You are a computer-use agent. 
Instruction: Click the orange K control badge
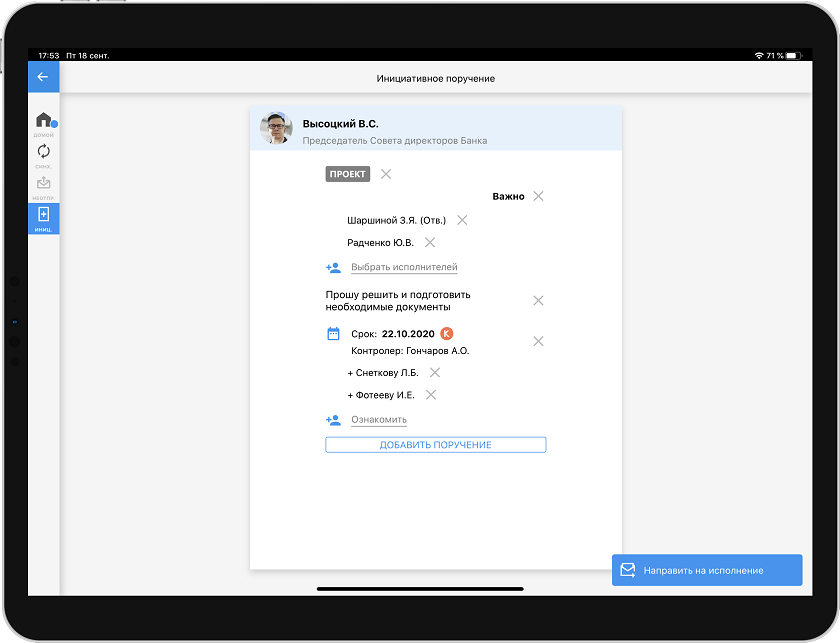coord(447,334)
